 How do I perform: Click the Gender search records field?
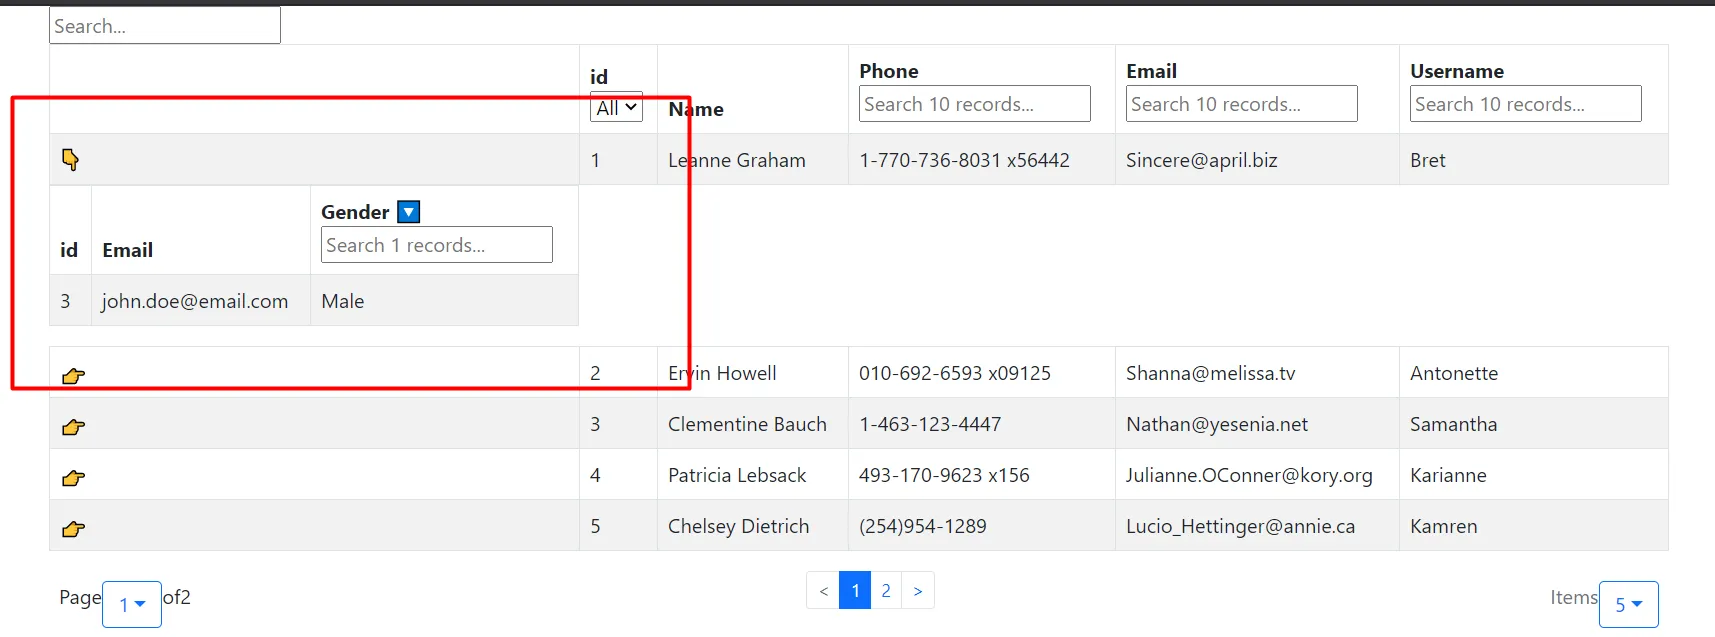[436, 245]
